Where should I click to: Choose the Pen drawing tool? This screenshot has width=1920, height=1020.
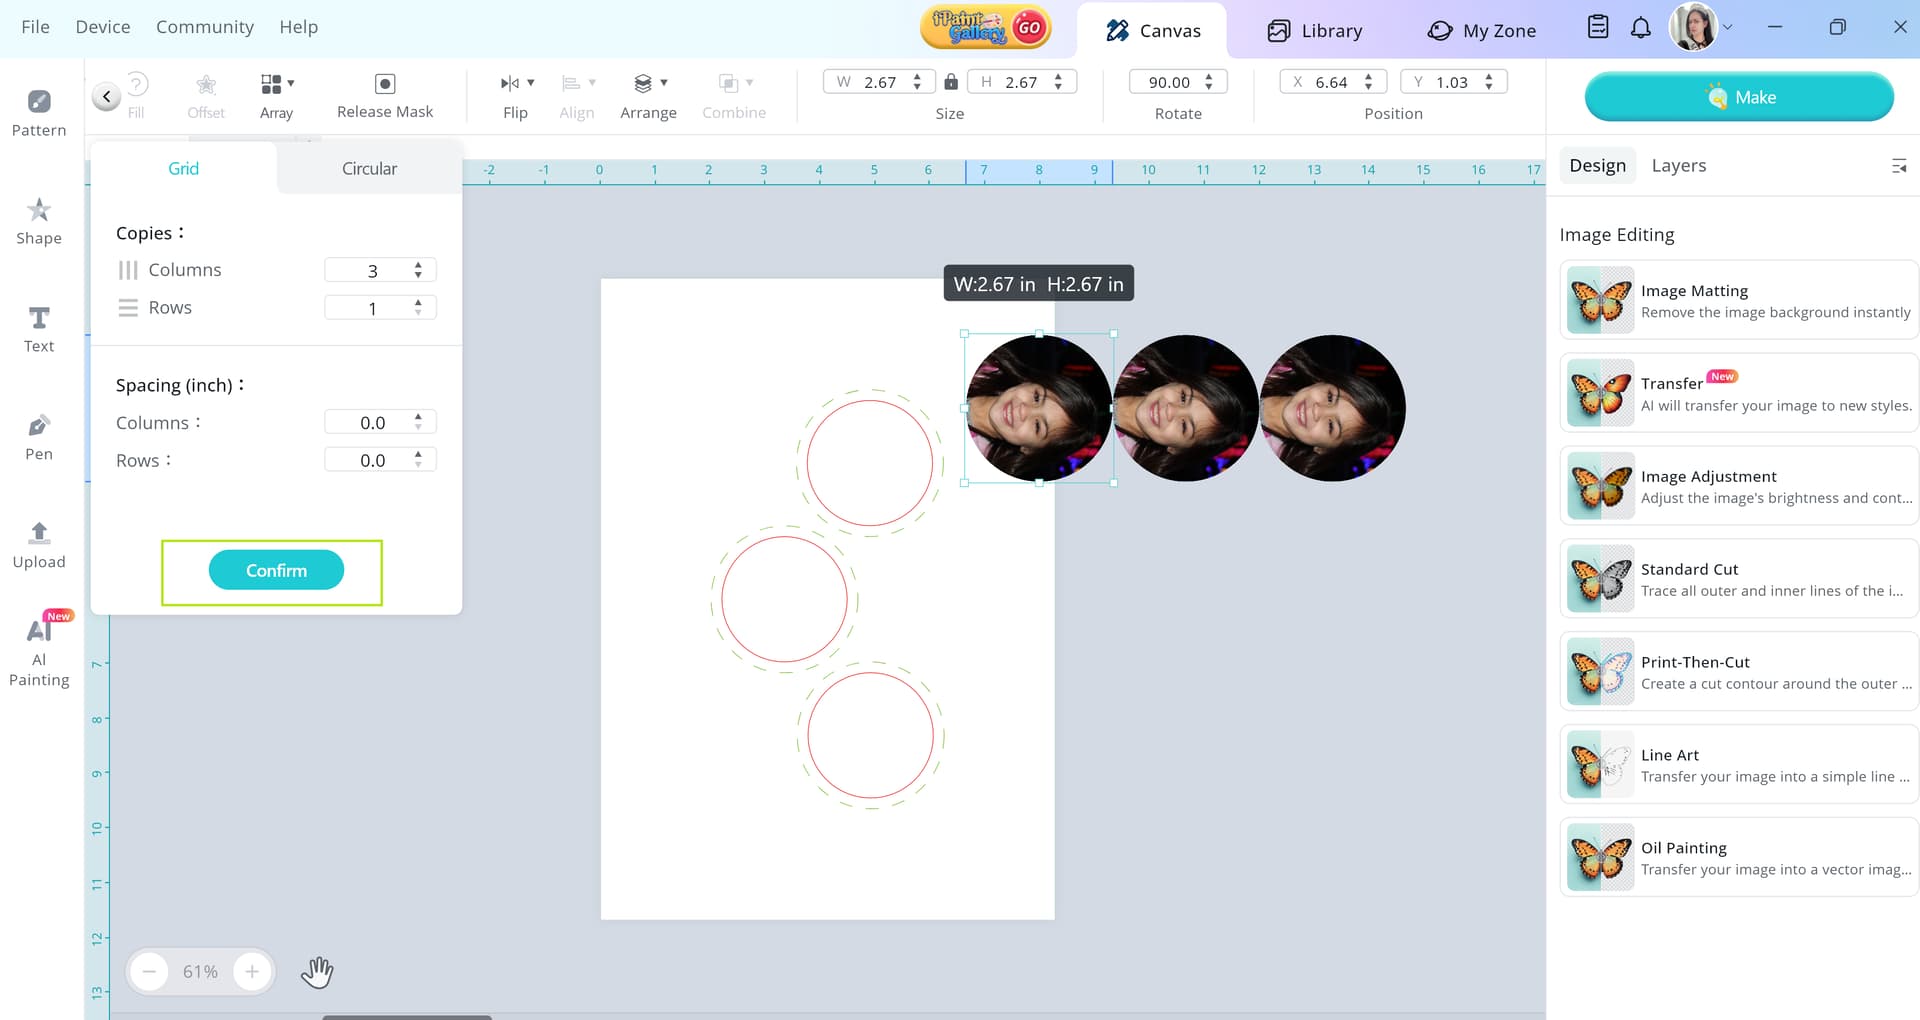(39, 437)
